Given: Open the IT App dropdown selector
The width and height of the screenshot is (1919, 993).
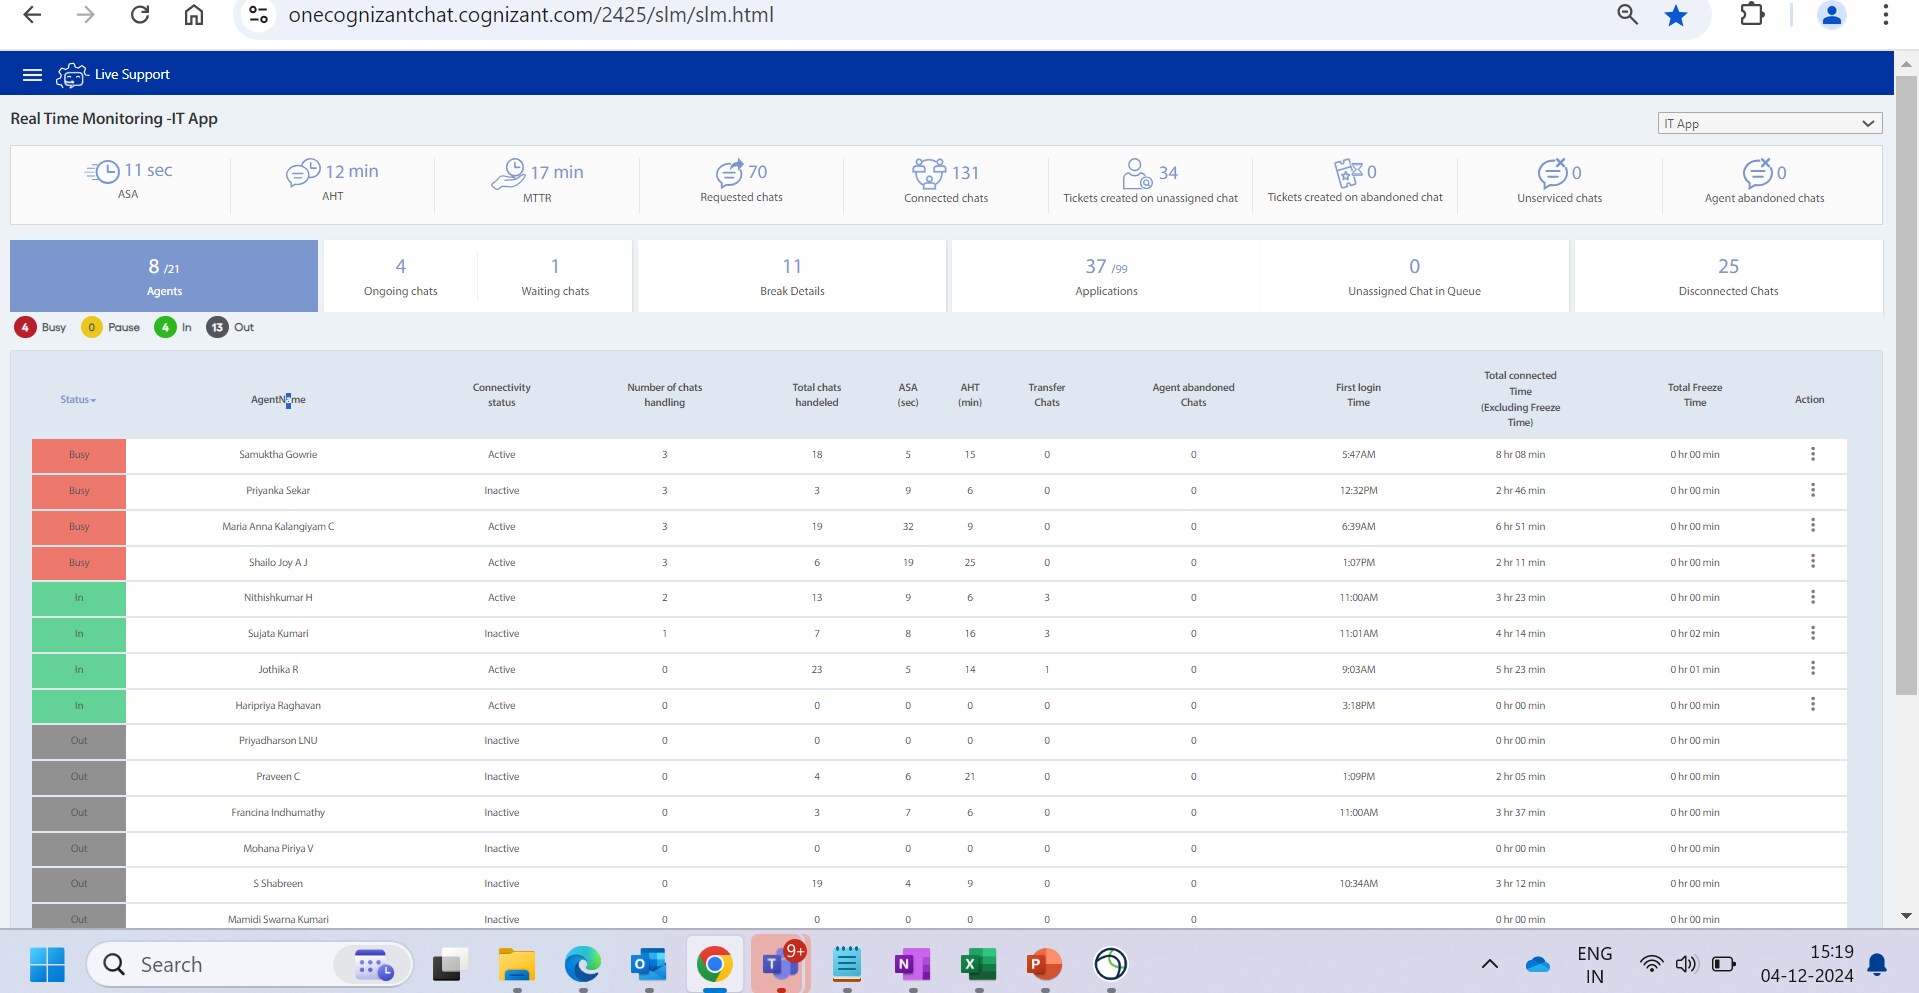Looking at the screenshot, I should 1769,123.
